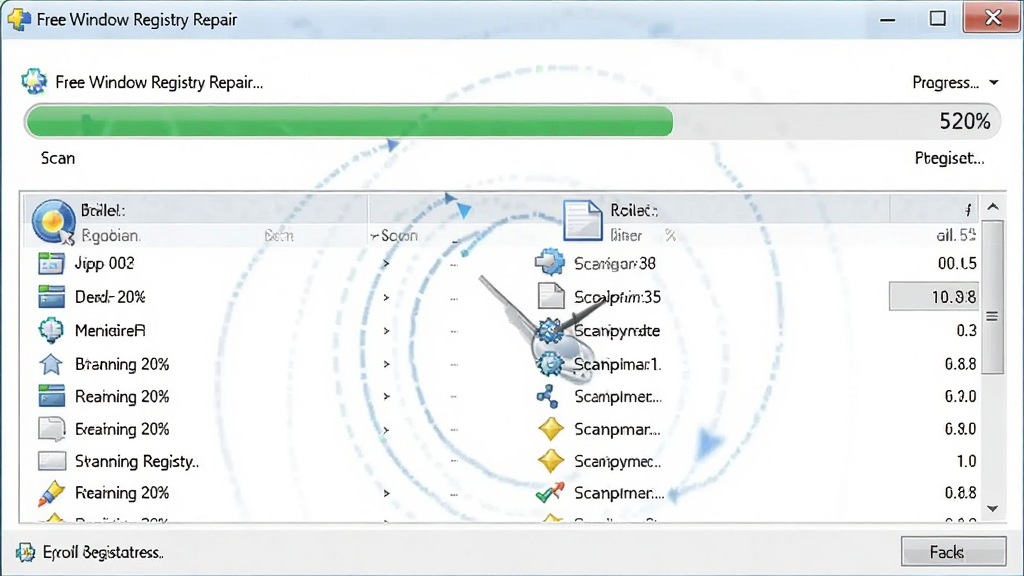The height and width of the screenshot is (576, 1024).
Task: Click the Biner column header text
Action: tap(626, 236)
